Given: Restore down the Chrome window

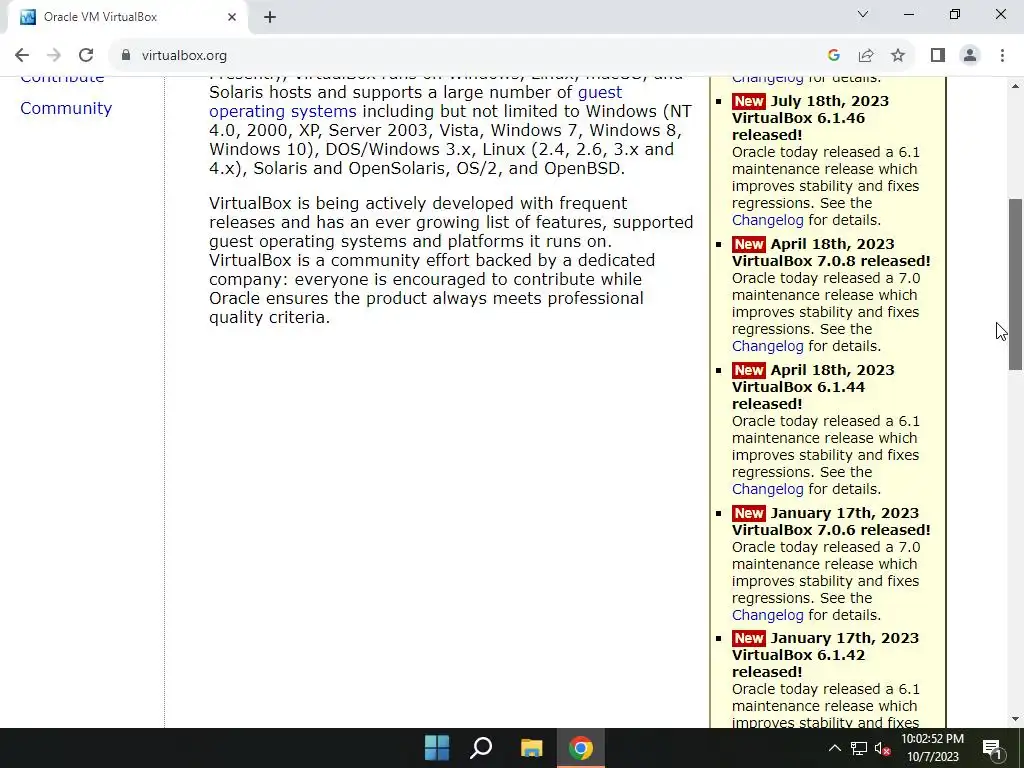Looking at the screenshot, I should point(955,14).
